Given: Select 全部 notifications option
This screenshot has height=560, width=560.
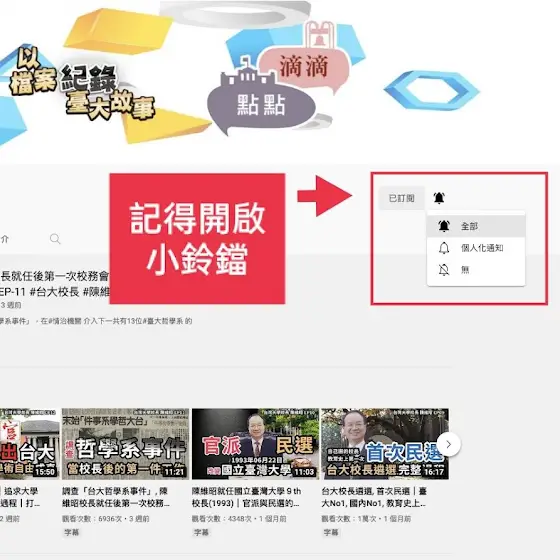Looking at the screenshot, I should point(476,226).
